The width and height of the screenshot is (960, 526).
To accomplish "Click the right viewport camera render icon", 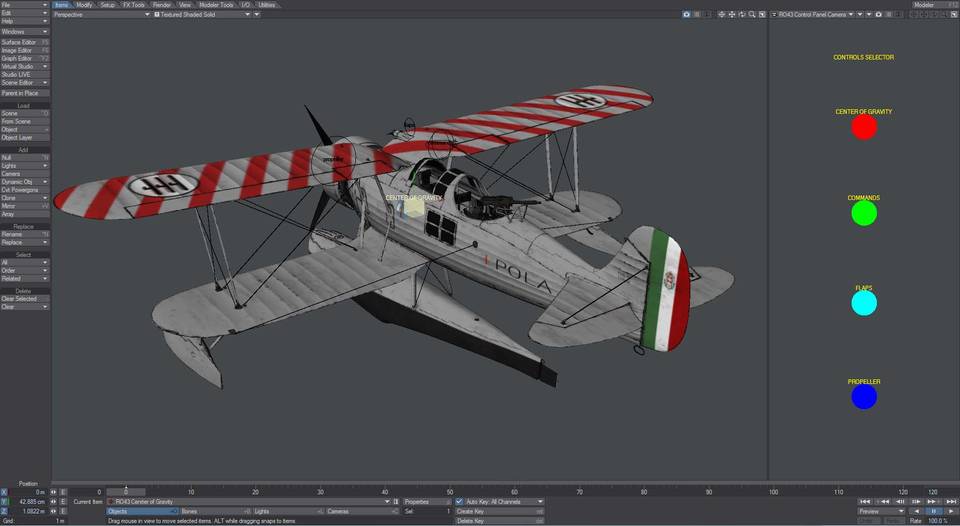I will pos(879,14).
